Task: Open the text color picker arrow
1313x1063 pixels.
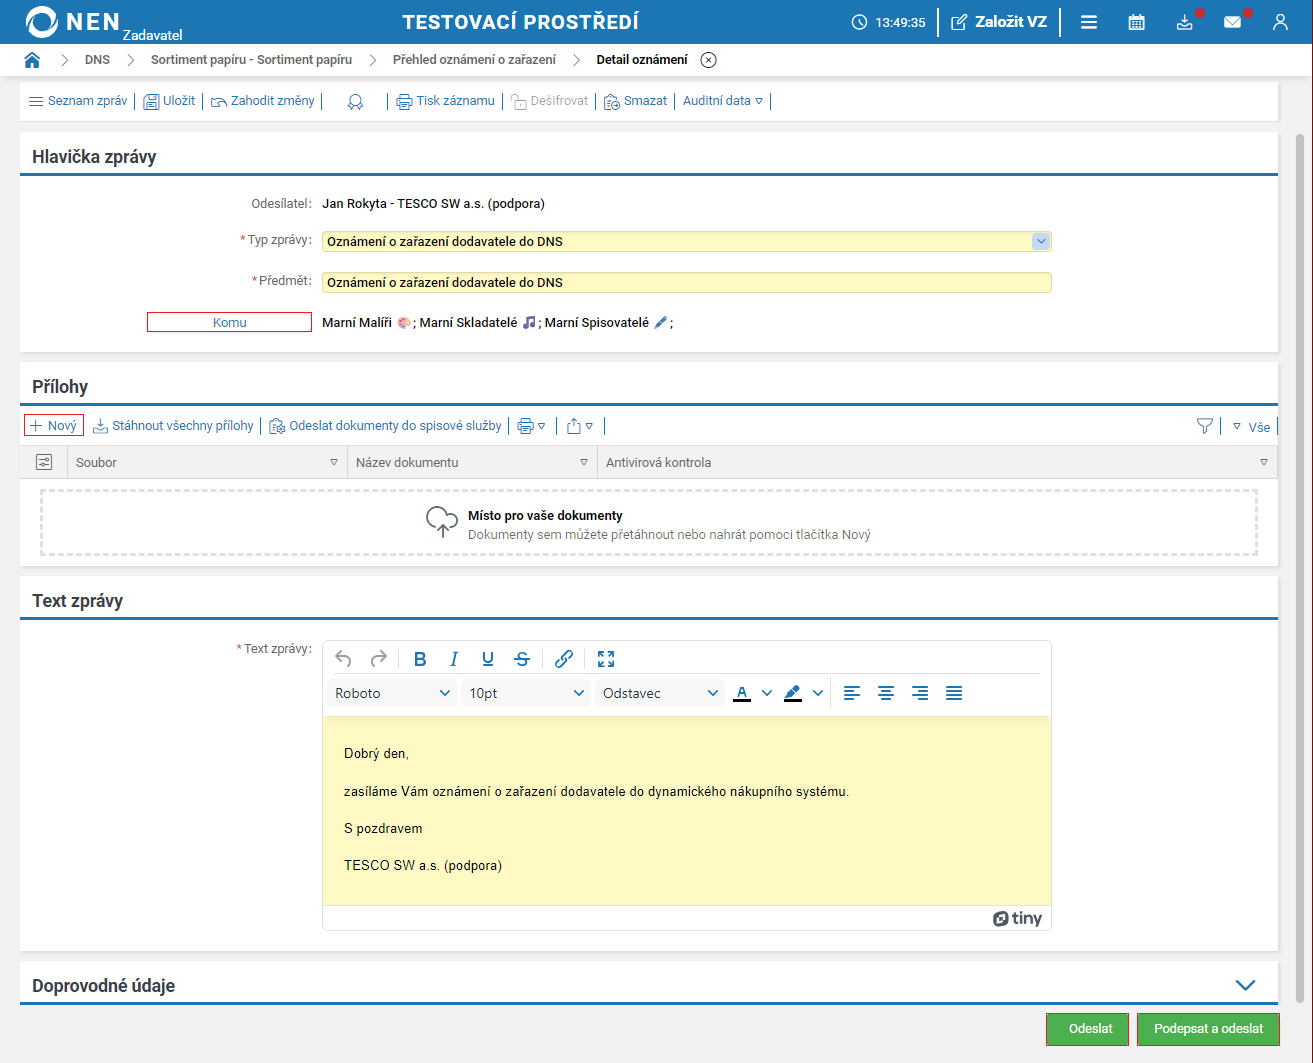Action: (x=767, y=693)
